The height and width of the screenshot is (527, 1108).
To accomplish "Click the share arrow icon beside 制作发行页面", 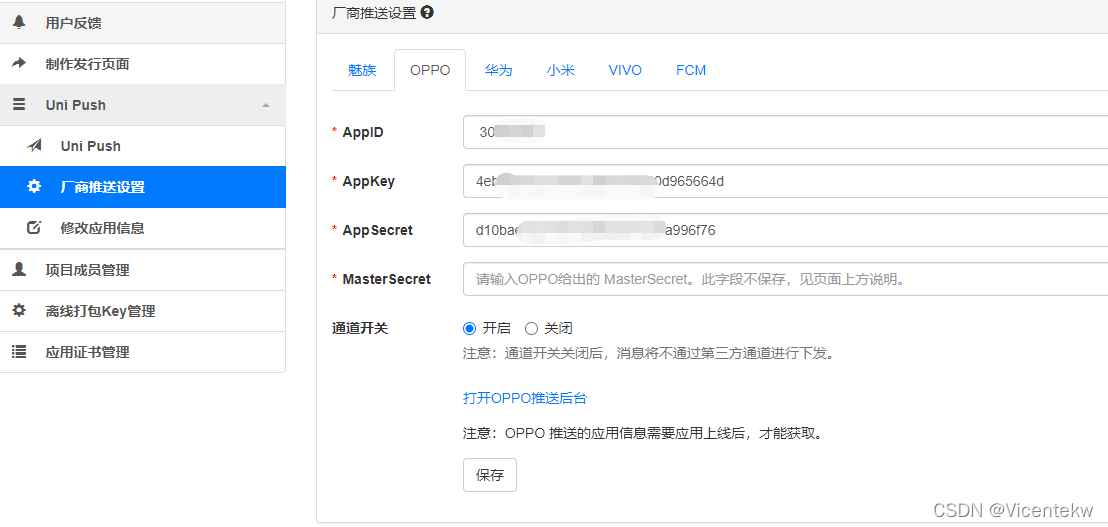I will click(x=19, y=64).
